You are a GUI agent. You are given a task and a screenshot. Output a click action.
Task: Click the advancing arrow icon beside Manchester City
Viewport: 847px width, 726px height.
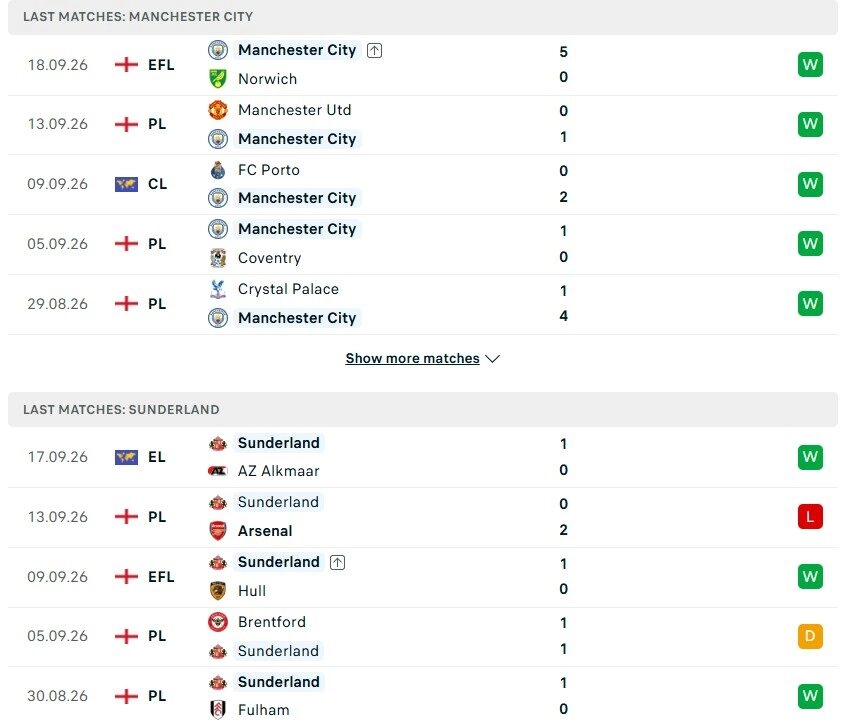[x=374, y=50]
